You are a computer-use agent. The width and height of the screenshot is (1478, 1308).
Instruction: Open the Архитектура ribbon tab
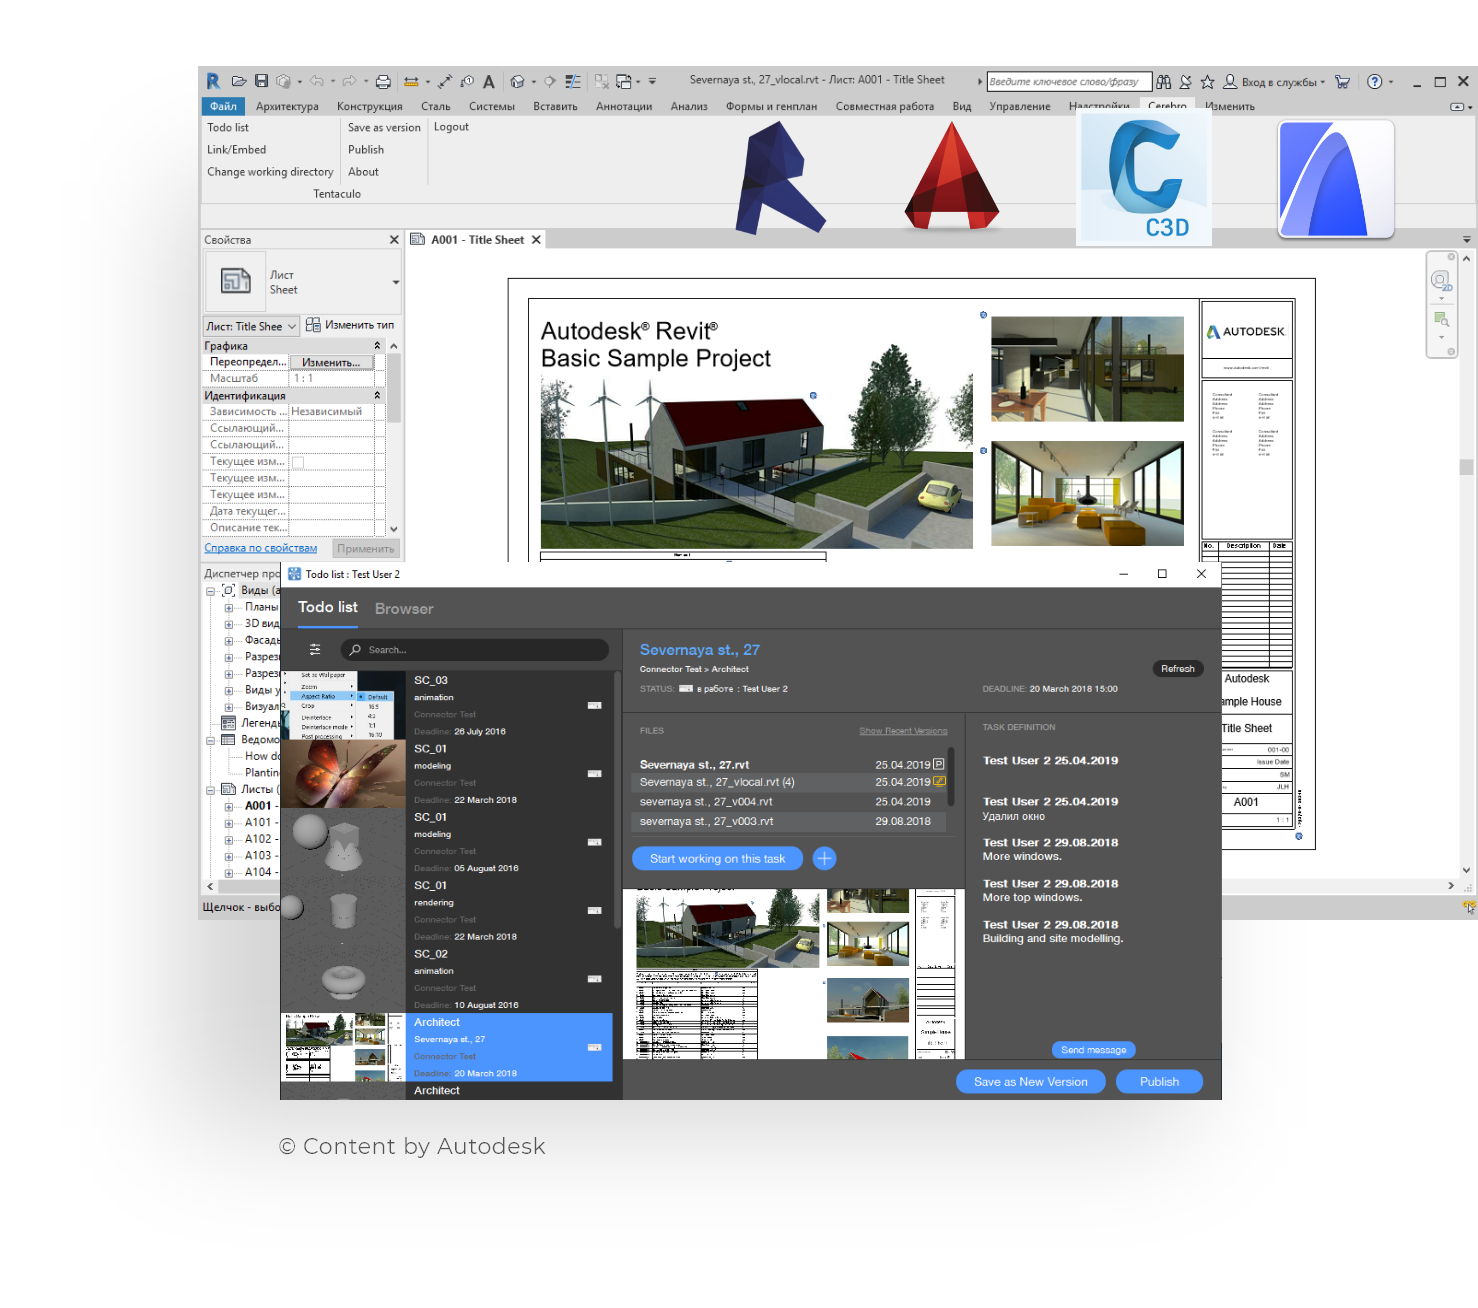coord(287,106)
